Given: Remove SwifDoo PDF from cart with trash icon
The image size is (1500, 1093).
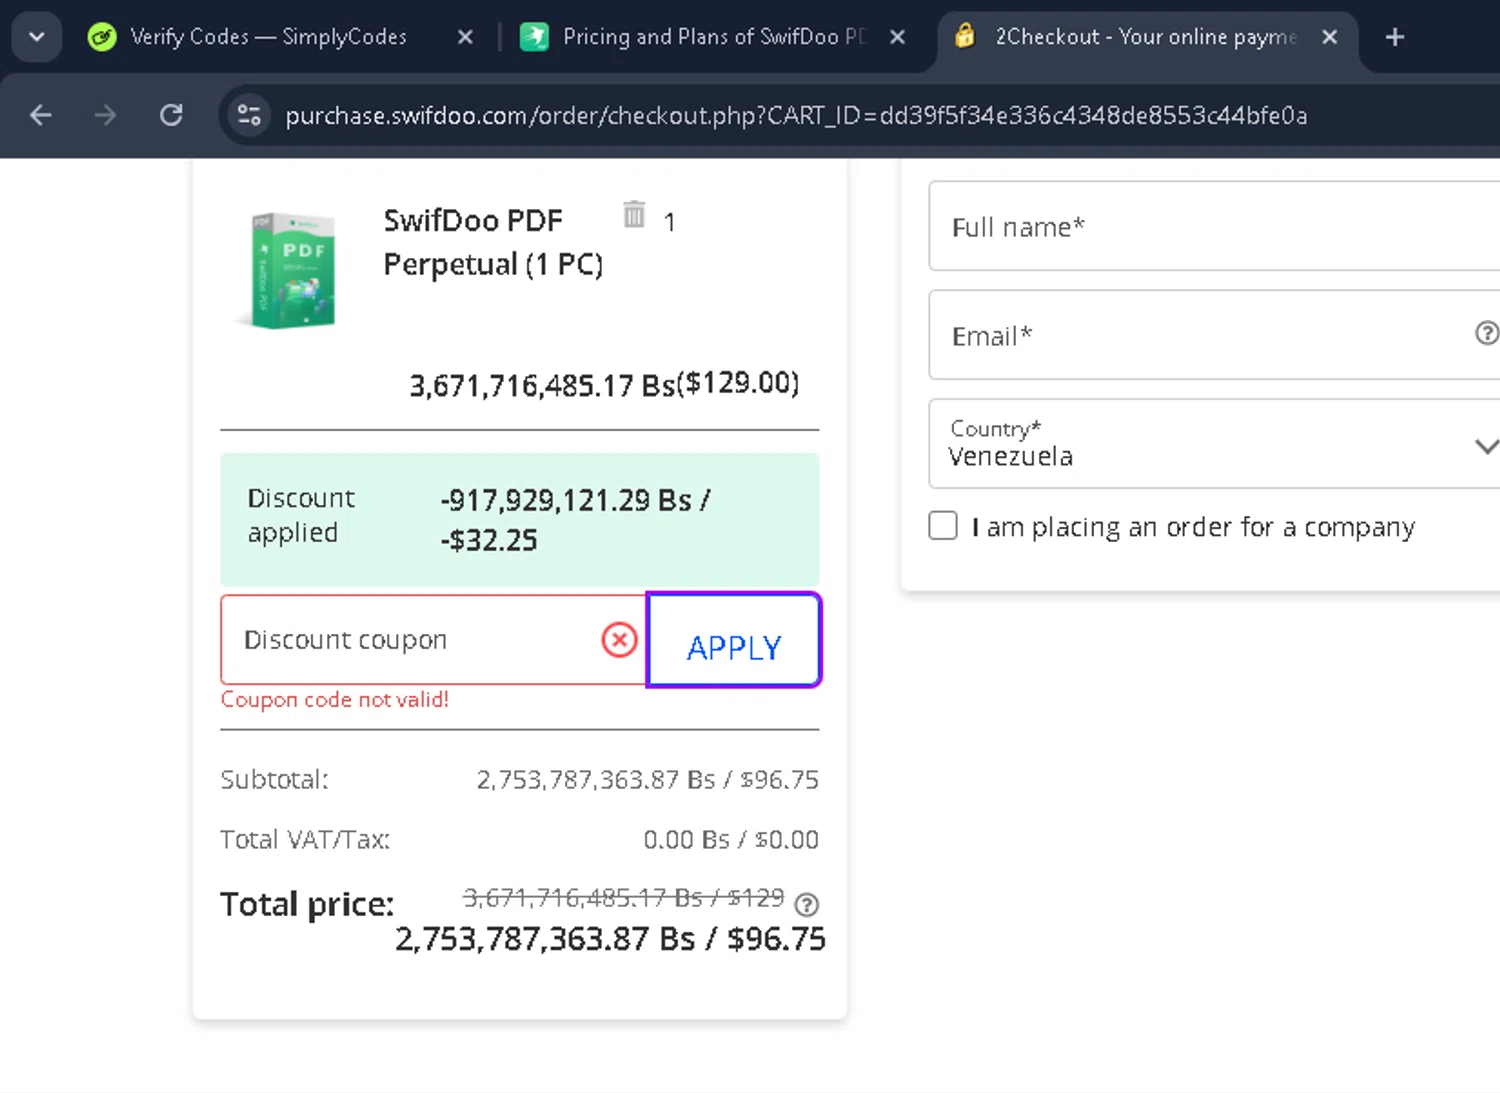Looking at the screenshot, I should 634,214.
